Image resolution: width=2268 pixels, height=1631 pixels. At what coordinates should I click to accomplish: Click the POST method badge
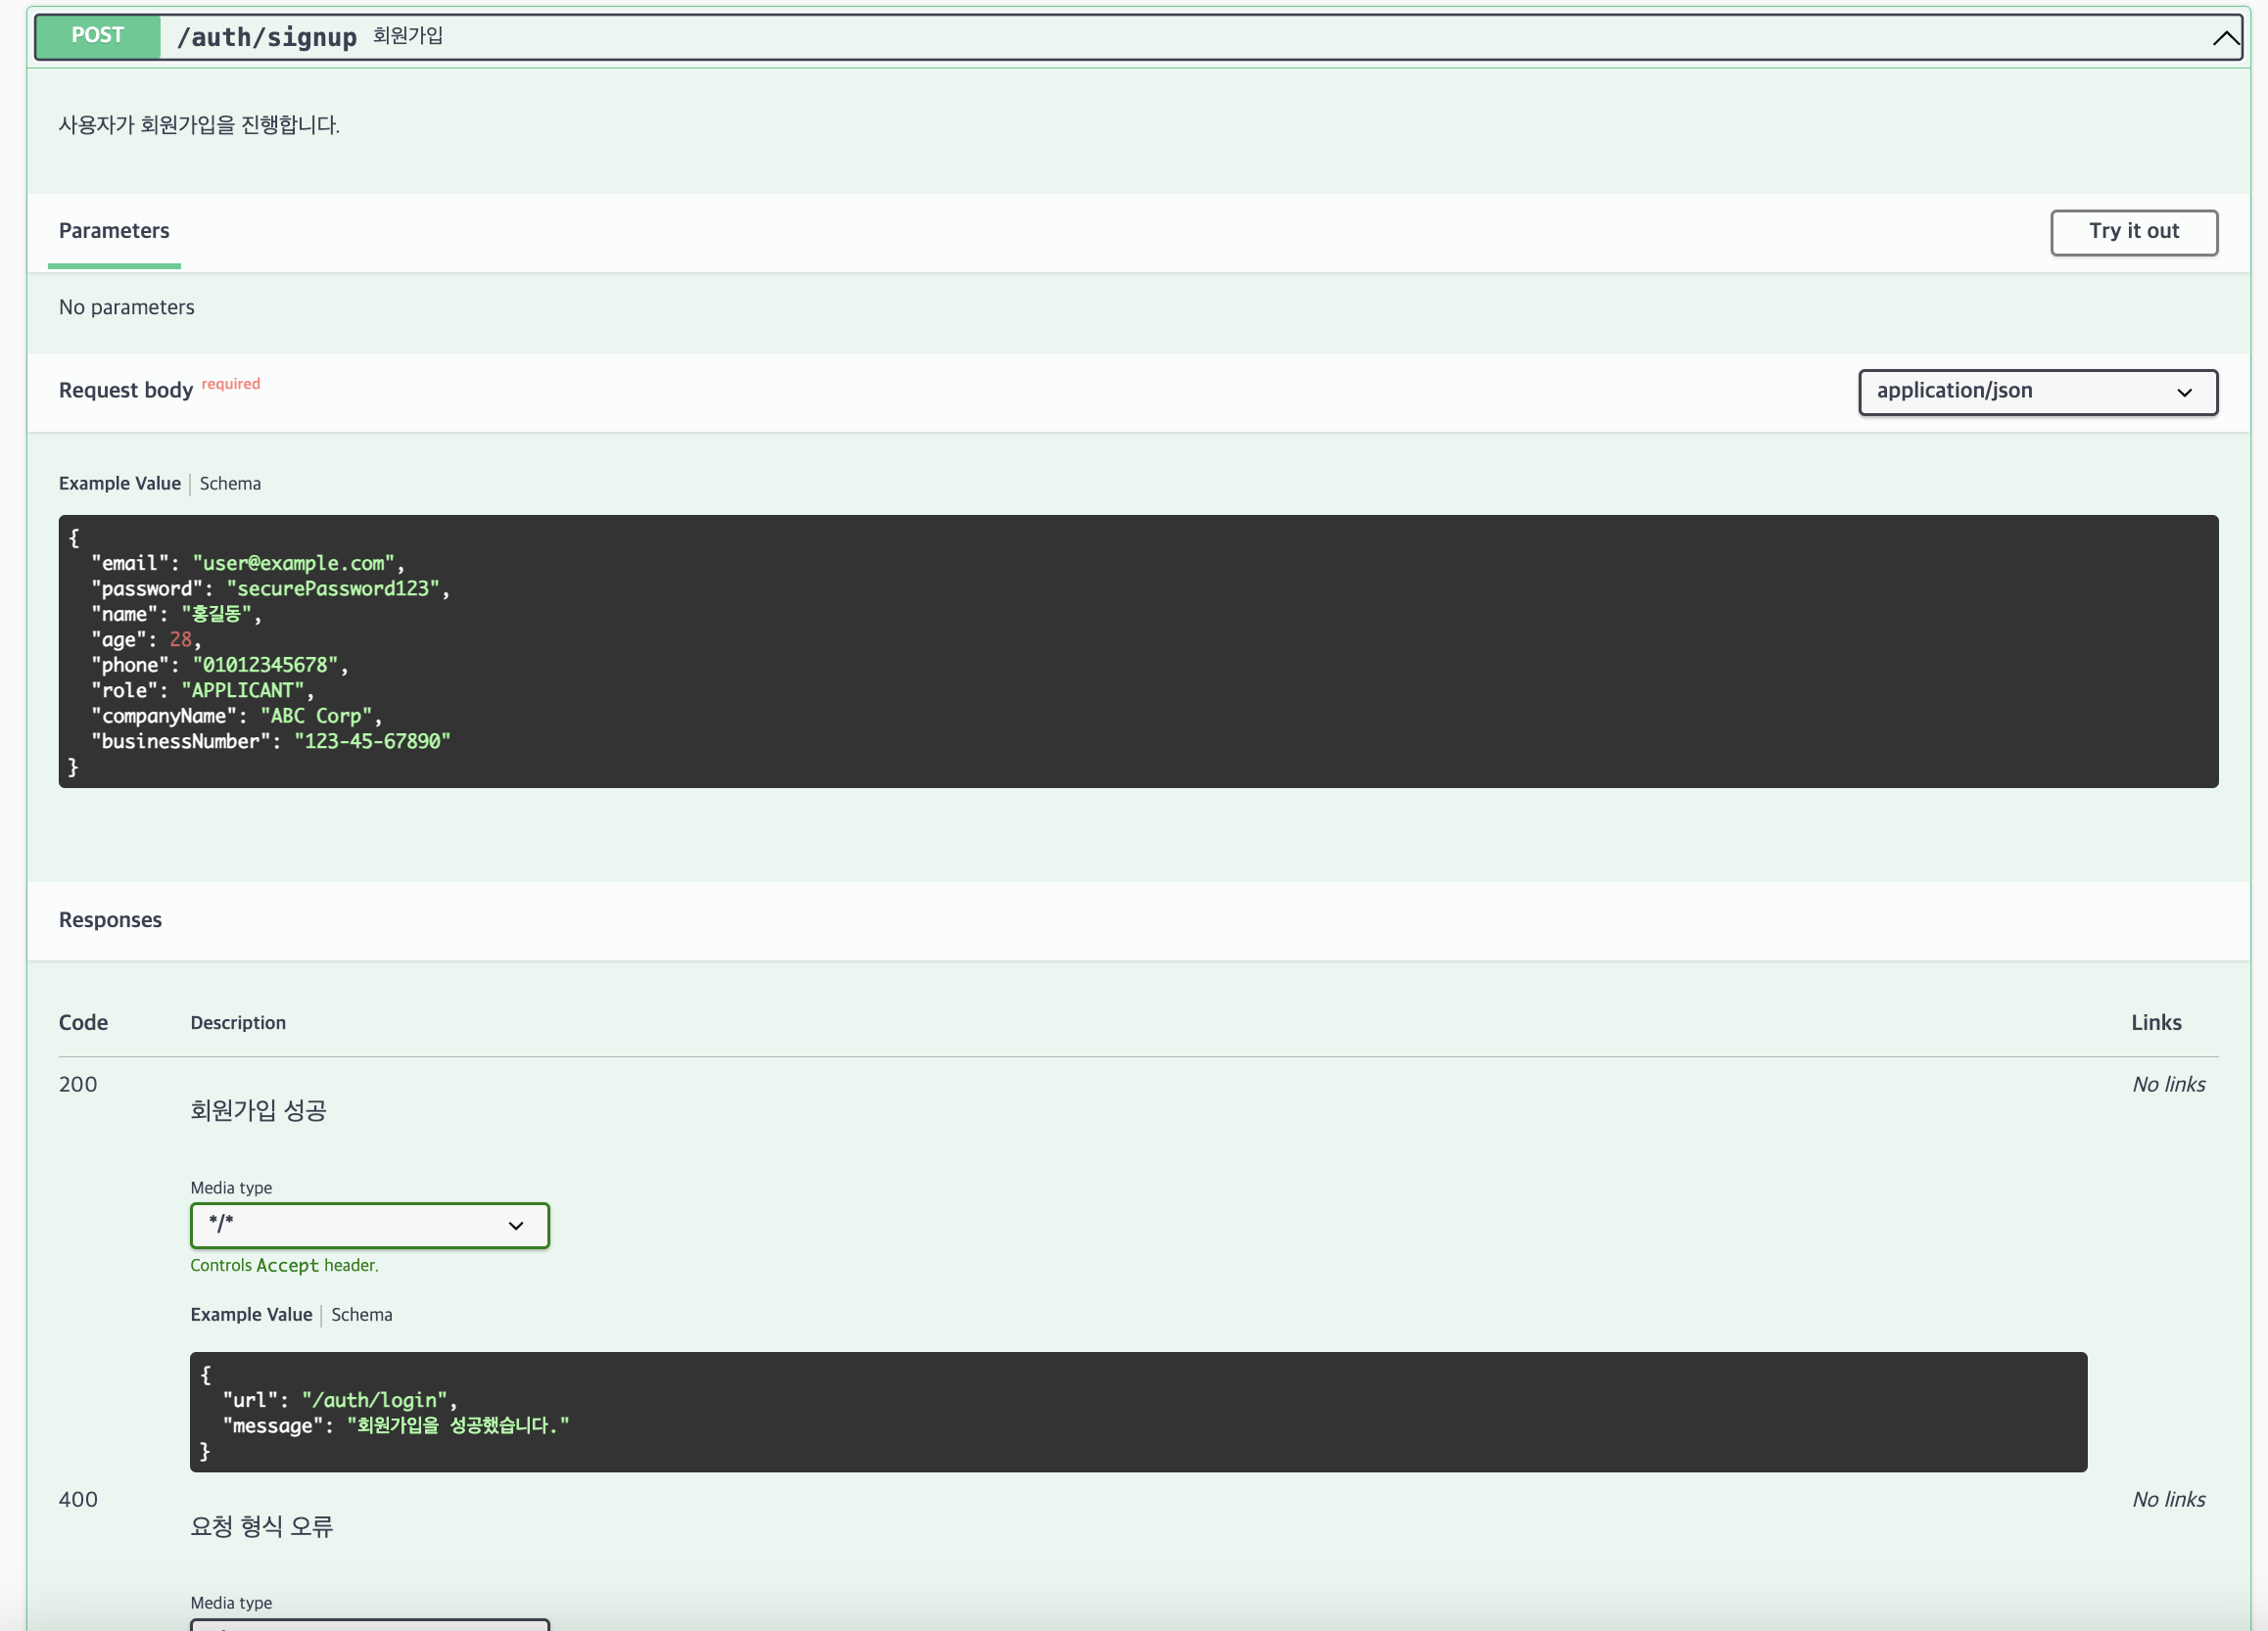coord(98,36)
